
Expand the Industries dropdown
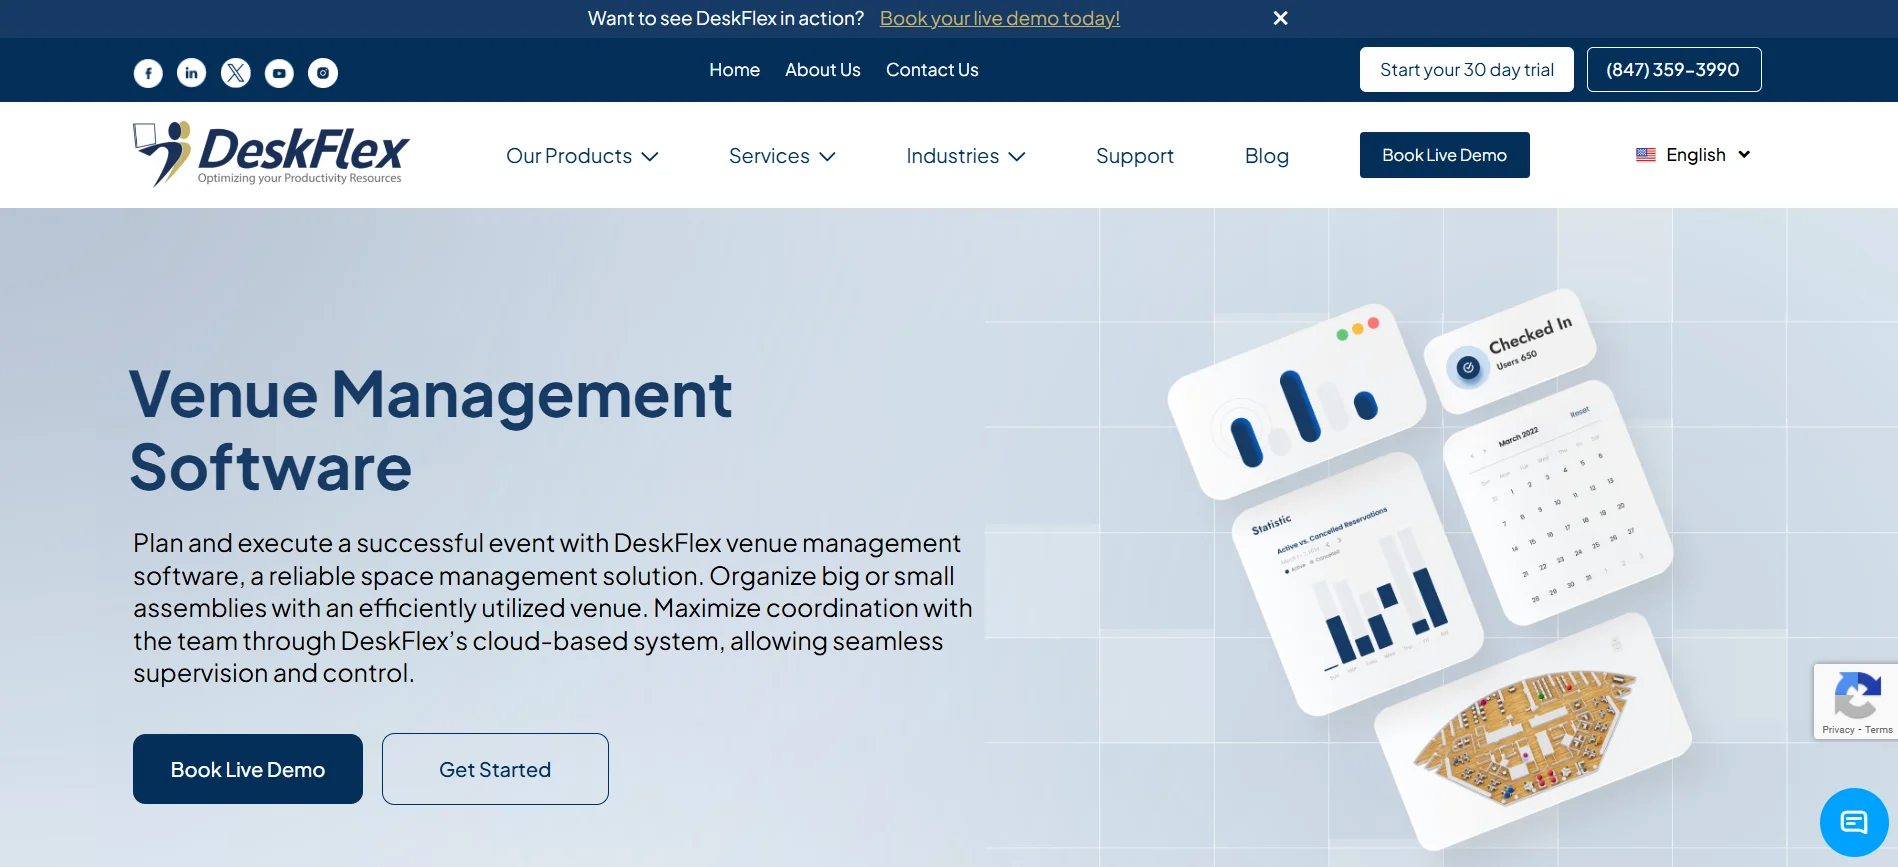click(966, 156)
